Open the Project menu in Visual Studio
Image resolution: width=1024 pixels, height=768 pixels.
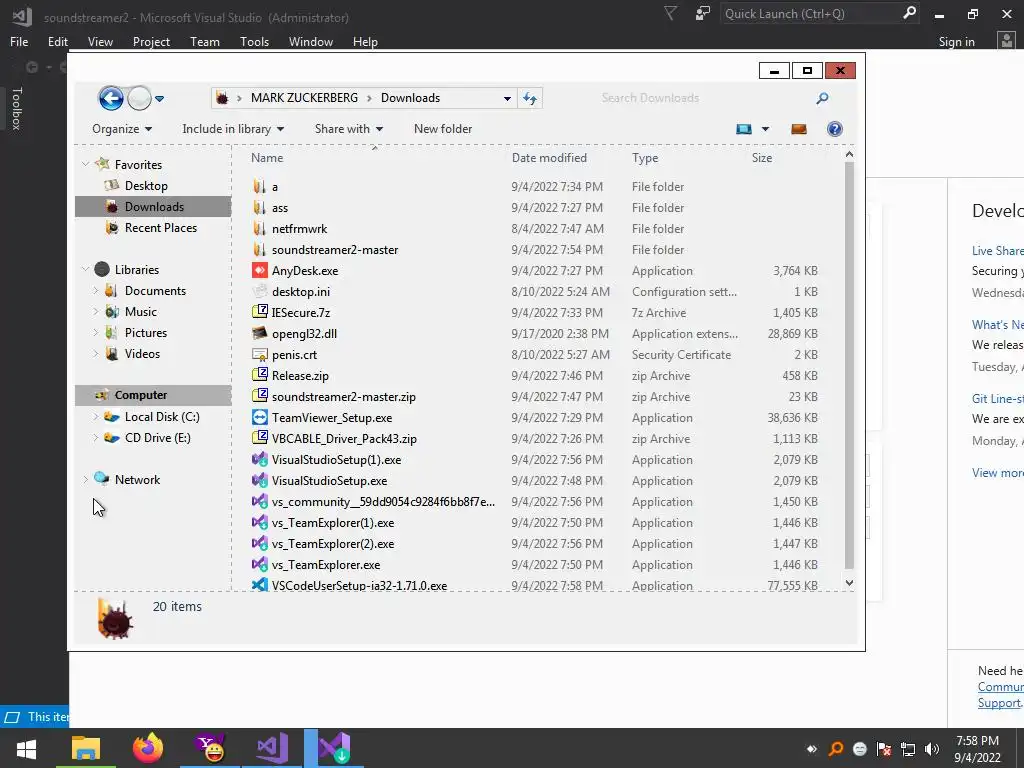(151, 42)
